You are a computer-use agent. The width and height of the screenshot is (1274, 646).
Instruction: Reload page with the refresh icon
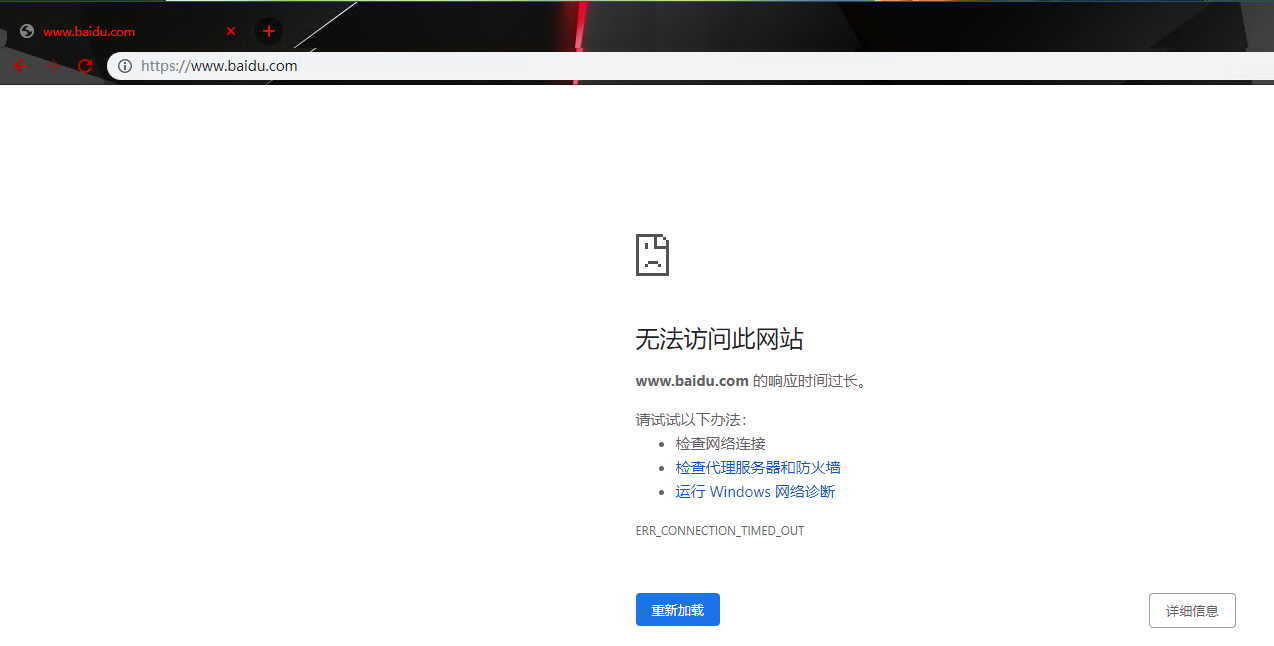[x=85, y=67]
